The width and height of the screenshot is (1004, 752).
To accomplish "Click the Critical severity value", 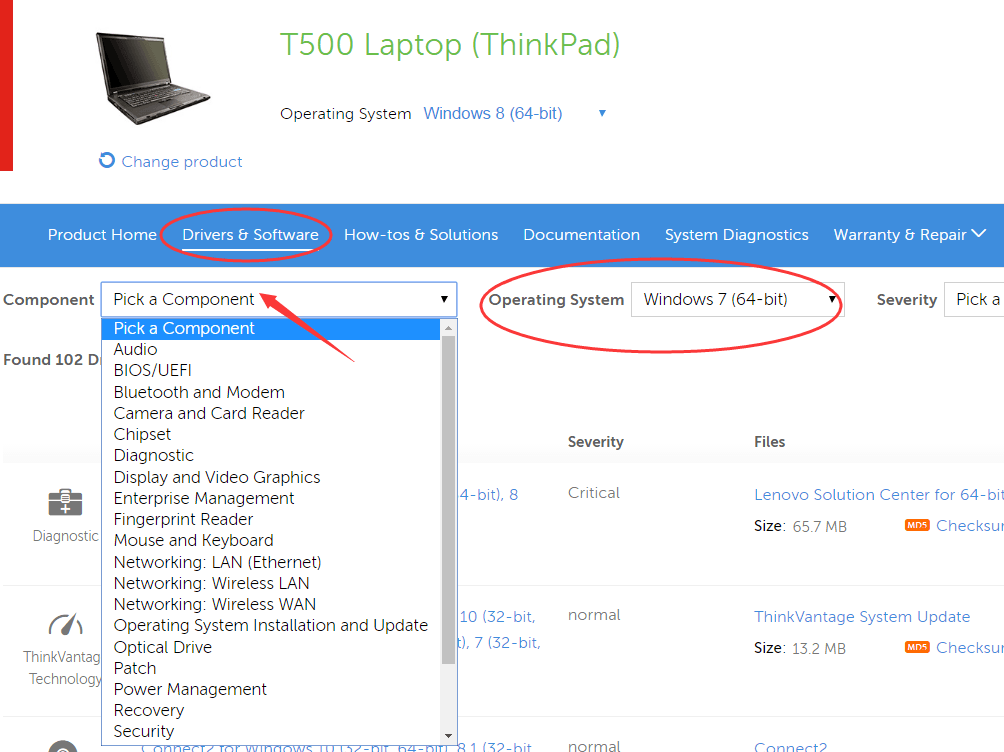I will coord(594,493).
